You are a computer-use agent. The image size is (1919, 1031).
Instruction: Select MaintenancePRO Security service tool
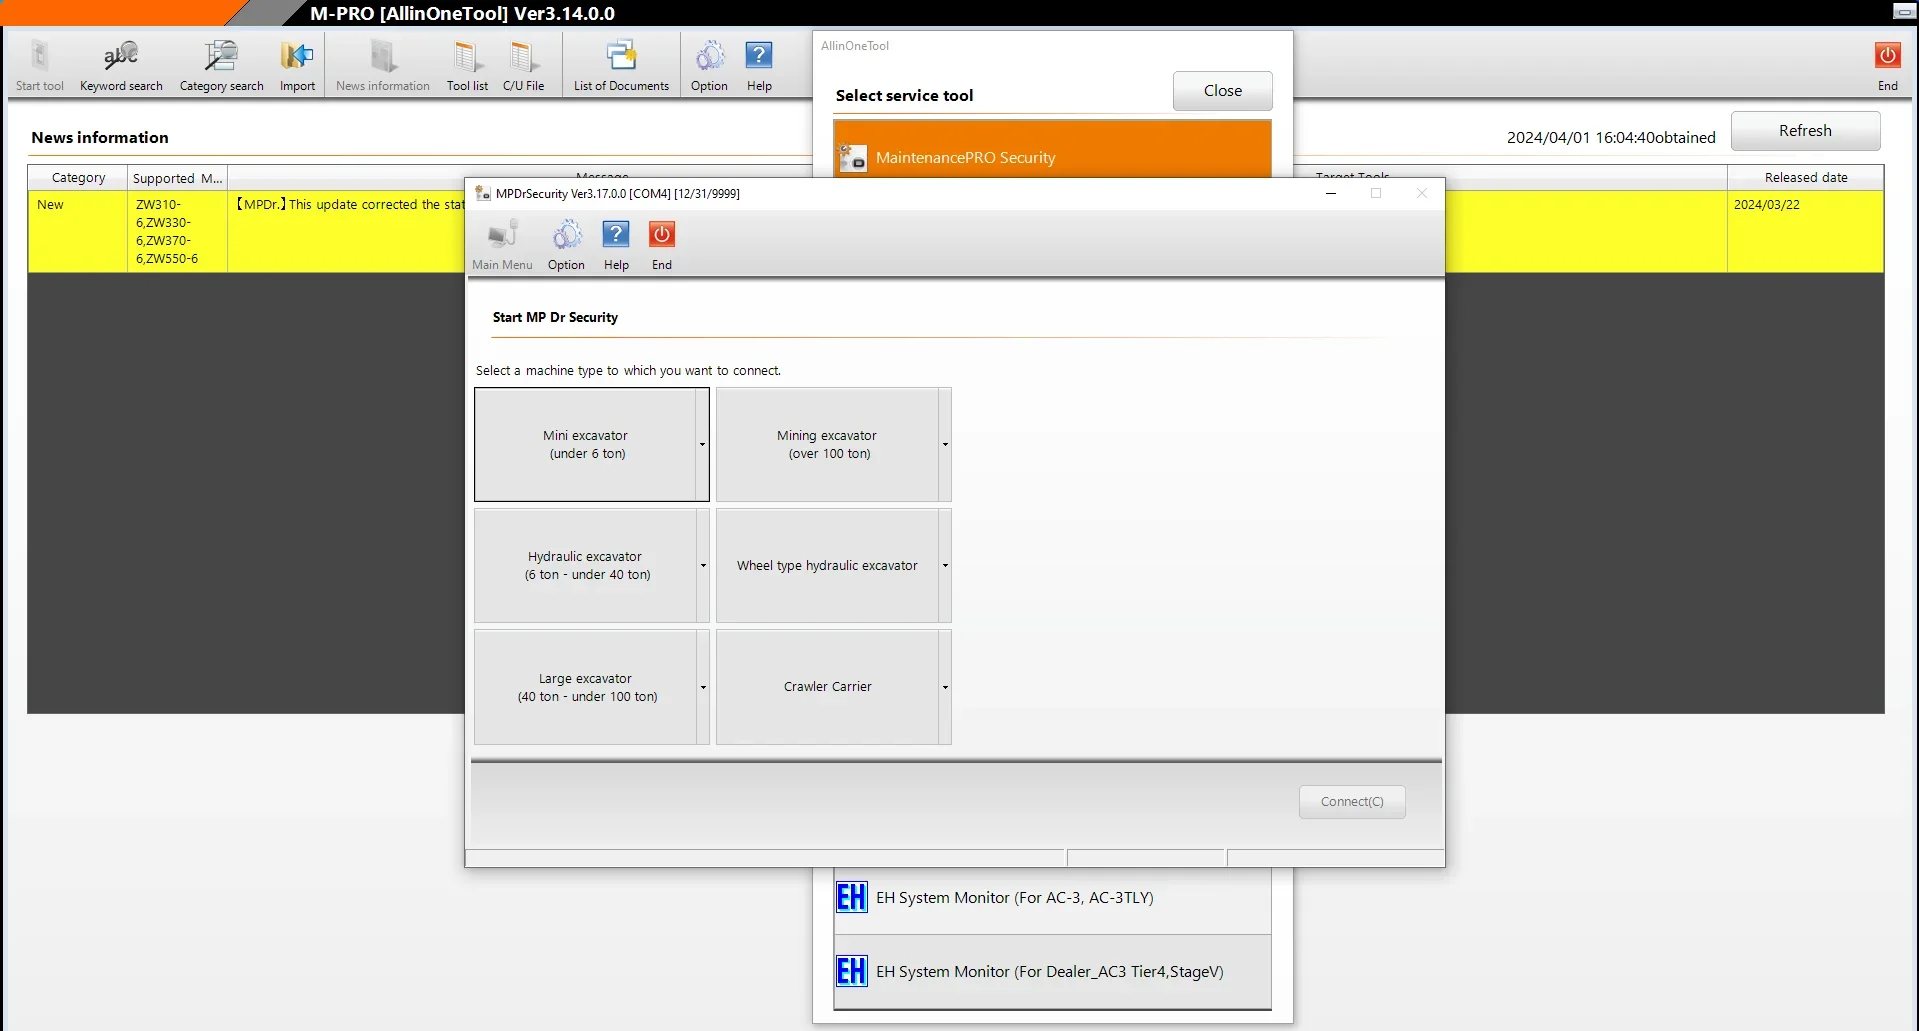click(x=1052, y=150)
